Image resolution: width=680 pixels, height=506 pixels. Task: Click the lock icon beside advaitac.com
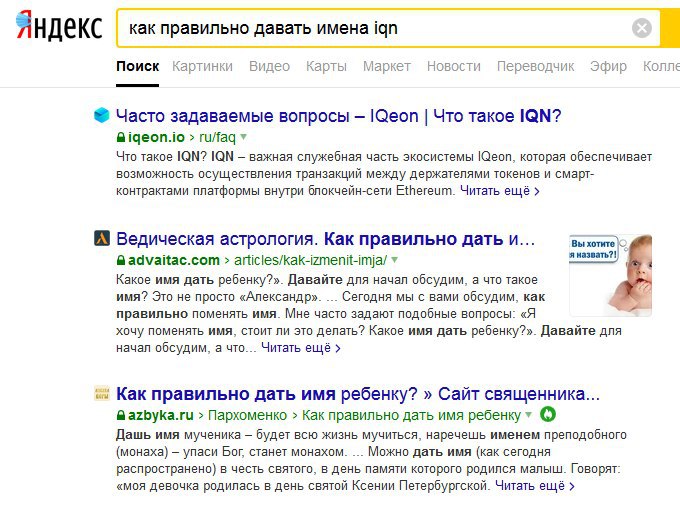(x=121, y=261)
